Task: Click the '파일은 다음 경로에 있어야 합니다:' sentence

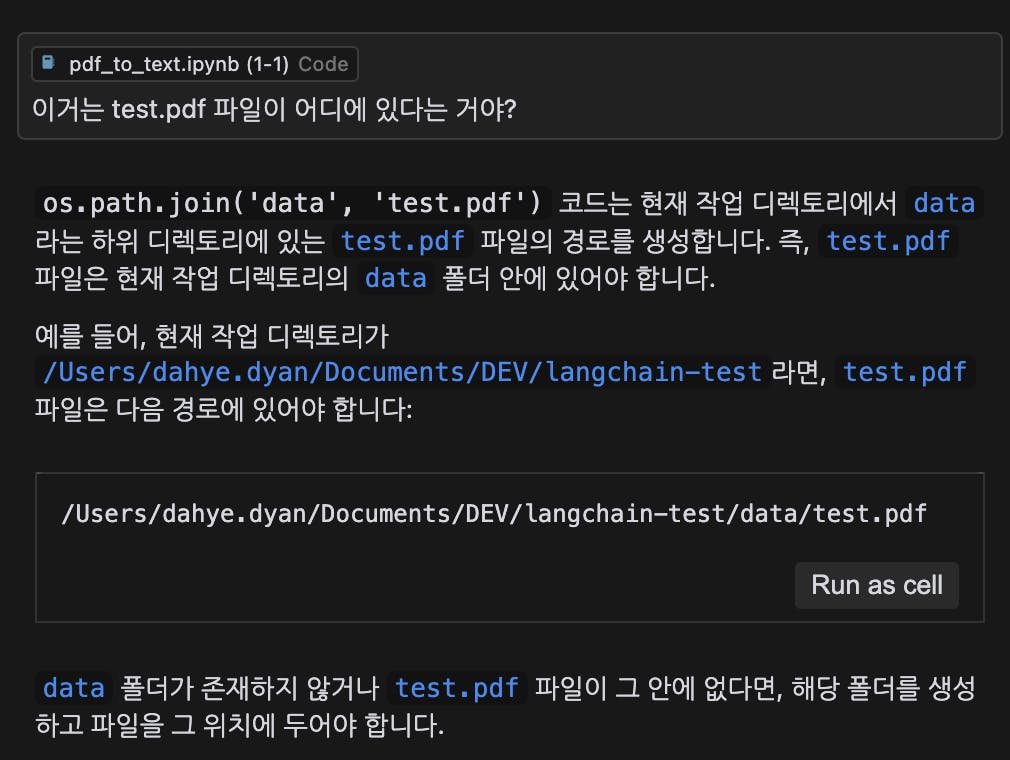Action: [222, 410]
